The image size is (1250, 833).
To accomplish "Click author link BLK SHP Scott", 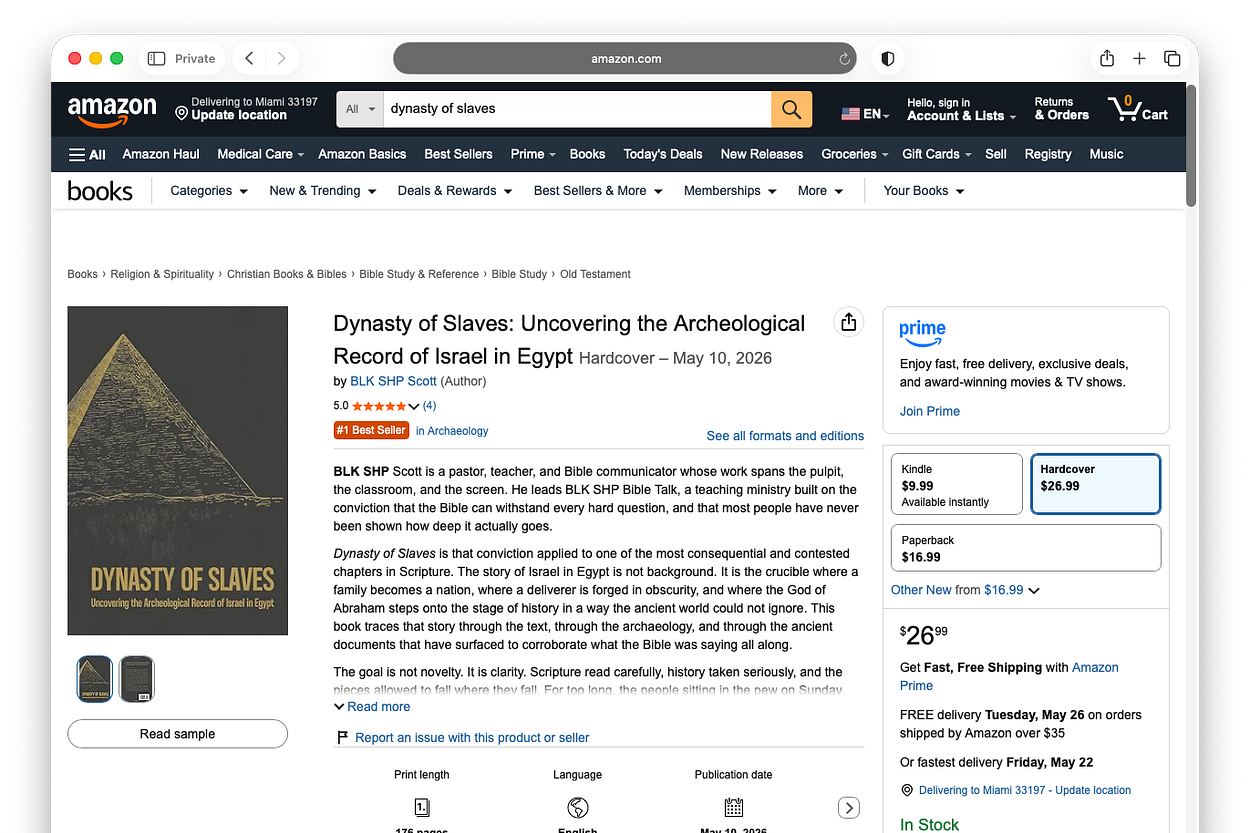I will pos(393,381).
